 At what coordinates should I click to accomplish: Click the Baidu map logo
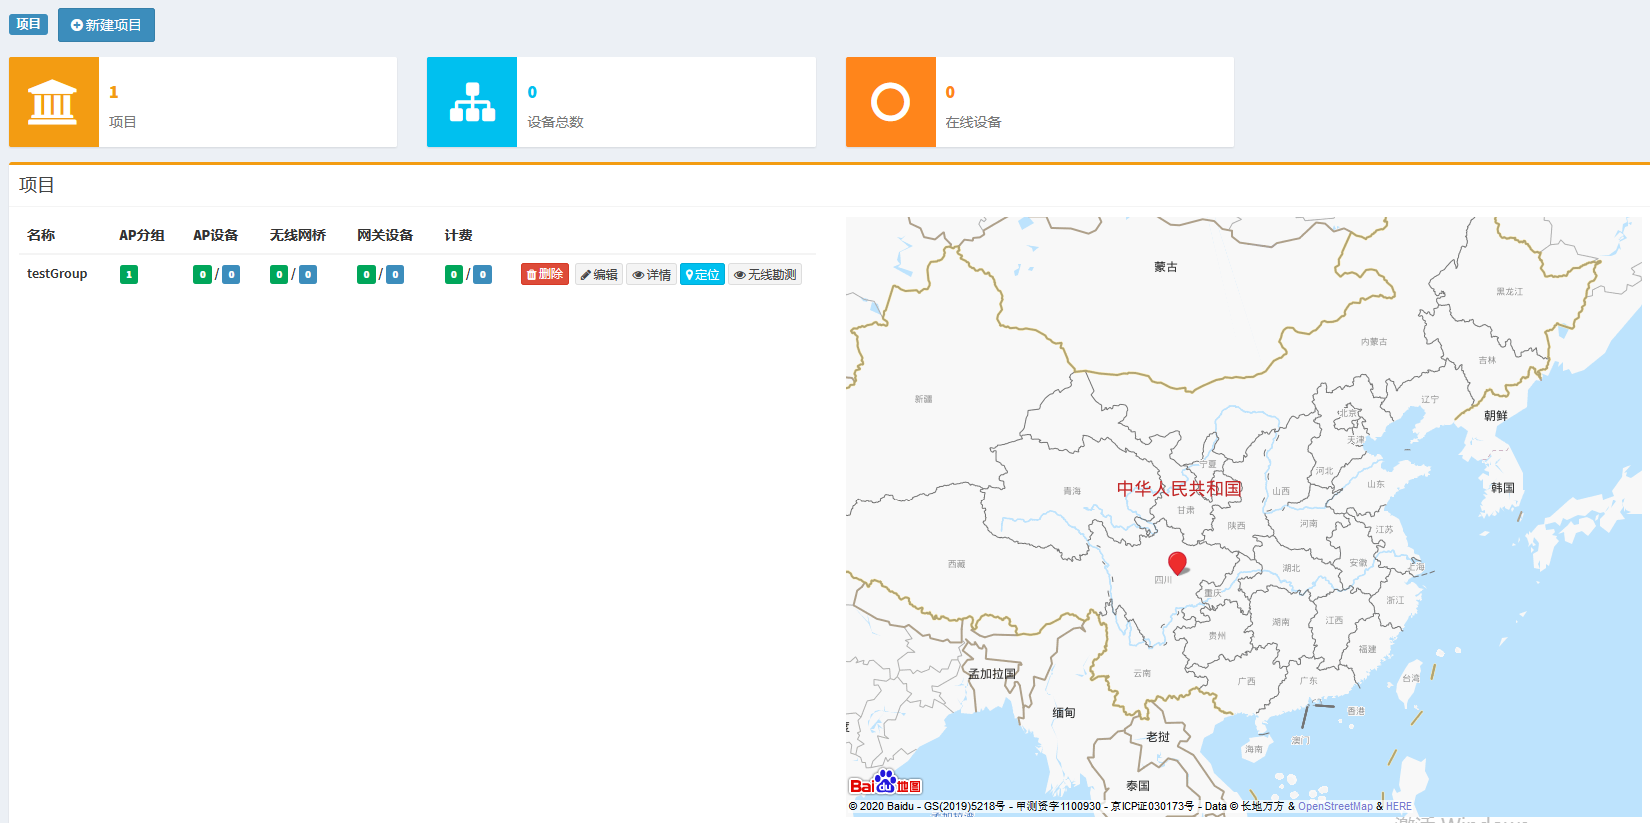coord(885,783)
